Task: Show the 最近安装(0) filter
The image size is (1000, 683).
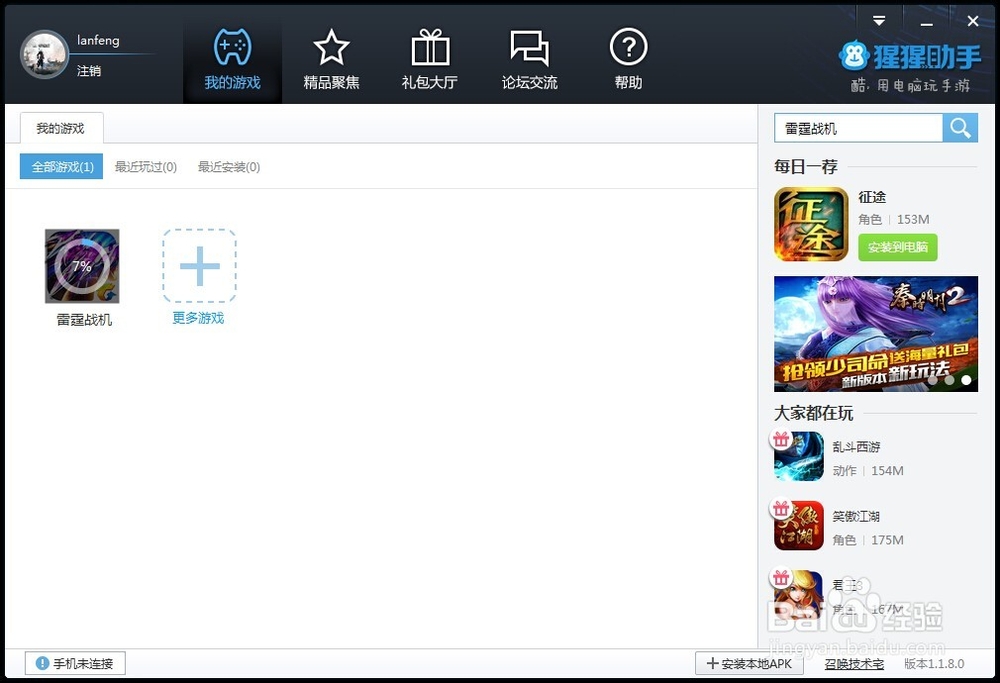Action: pos(229,167)
